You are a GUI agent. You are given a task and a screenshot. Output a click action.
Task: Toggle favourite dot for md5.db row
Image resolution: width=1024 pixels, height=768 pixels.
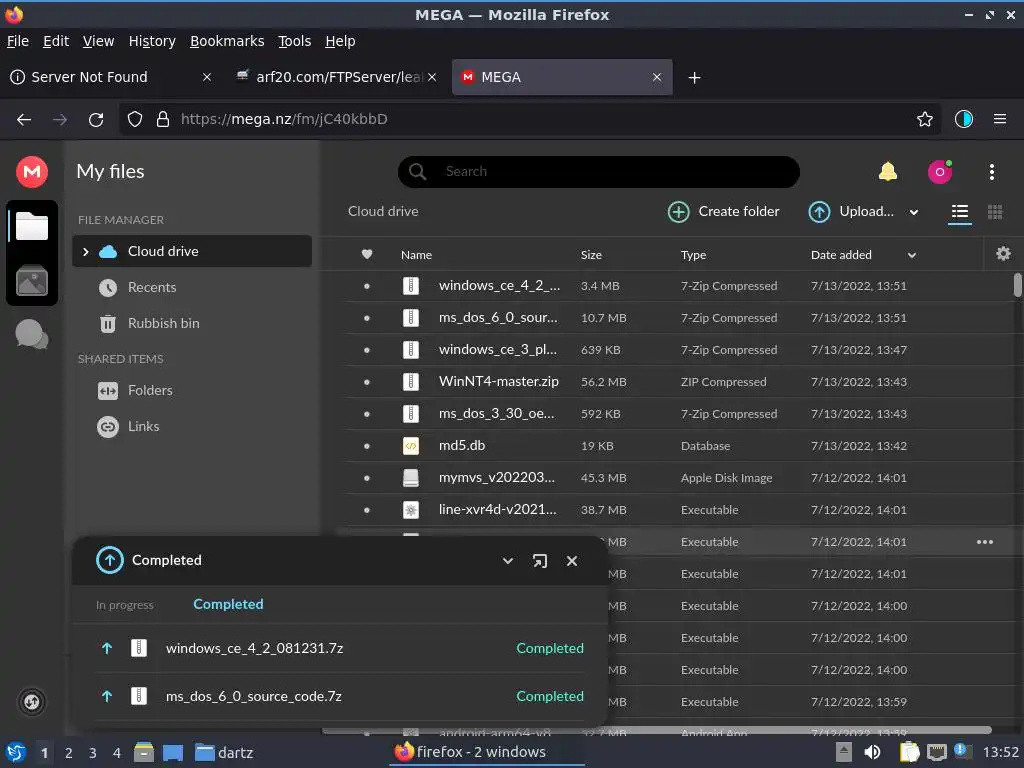click(366, 446)
